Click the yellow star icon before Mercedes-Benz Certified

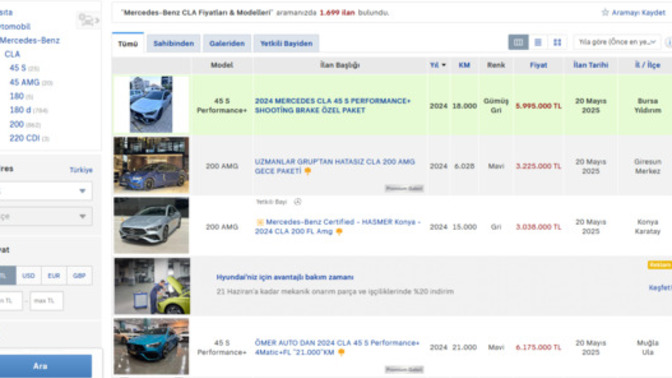coord(259,222)
